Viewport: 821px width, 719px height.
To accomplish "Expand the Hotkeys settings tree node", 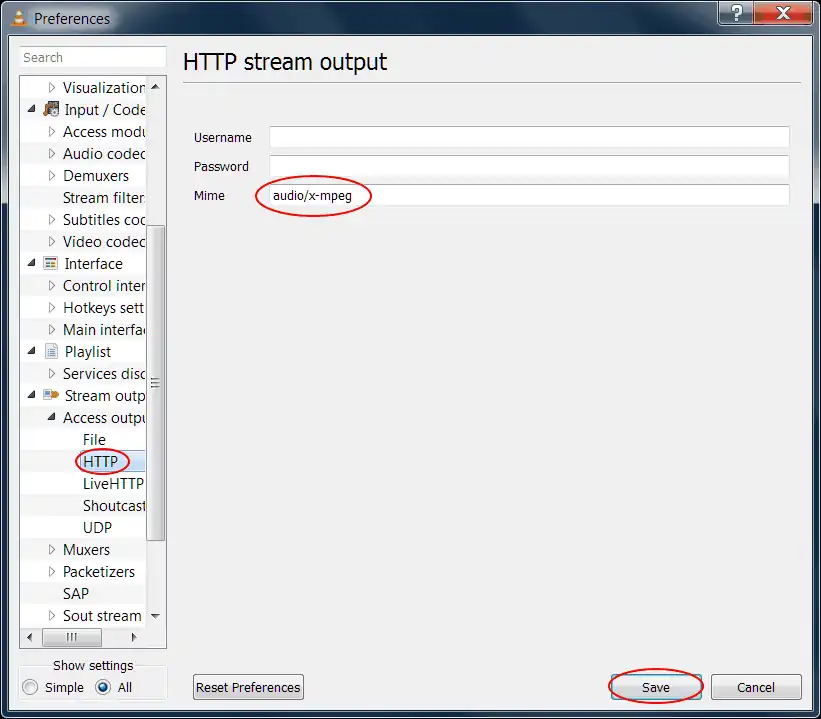I will point(52,308).
